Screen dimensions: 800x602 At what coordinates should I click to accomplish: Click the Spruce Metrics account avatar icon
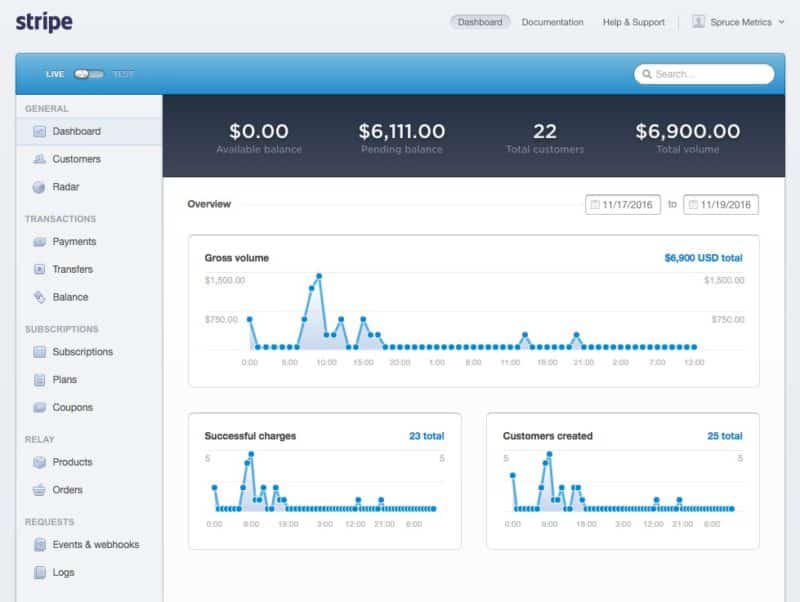click(x=698, y=21)
